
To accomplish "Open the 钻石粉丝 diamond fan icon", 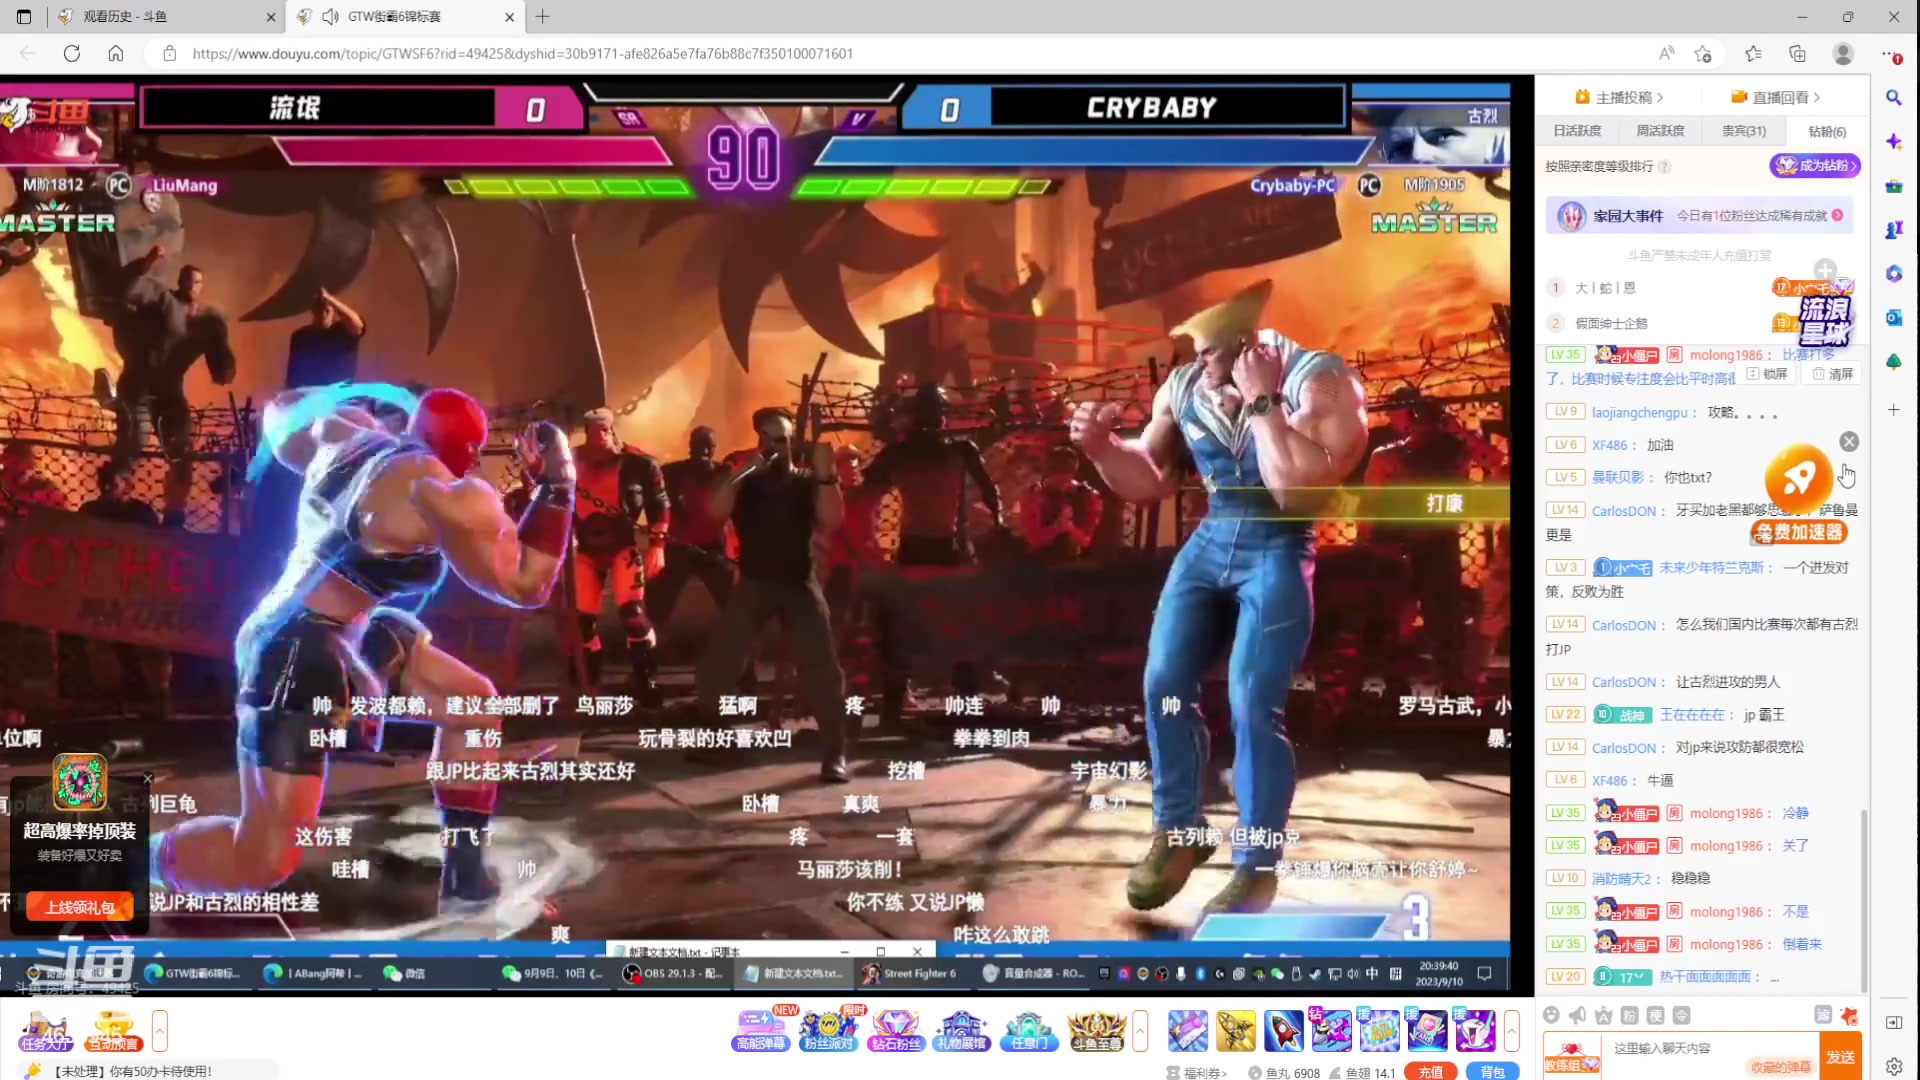I will [x=895, y=1030].
